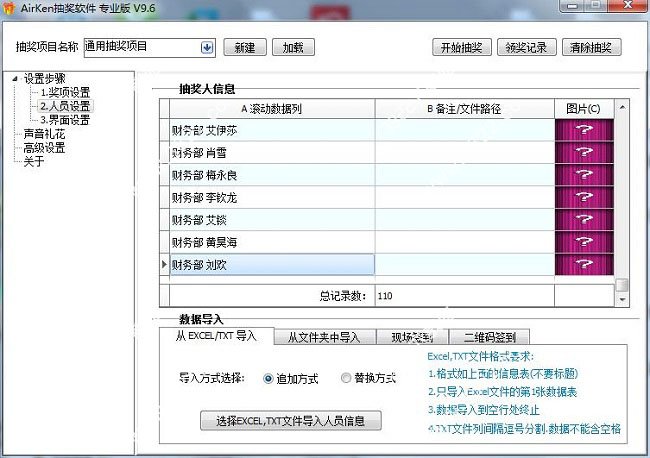Start the lottery with 开始抽奖
Image resolution: width=650 pixels, height=458 pixels.
pyautogui.click(x=462, y=47)
